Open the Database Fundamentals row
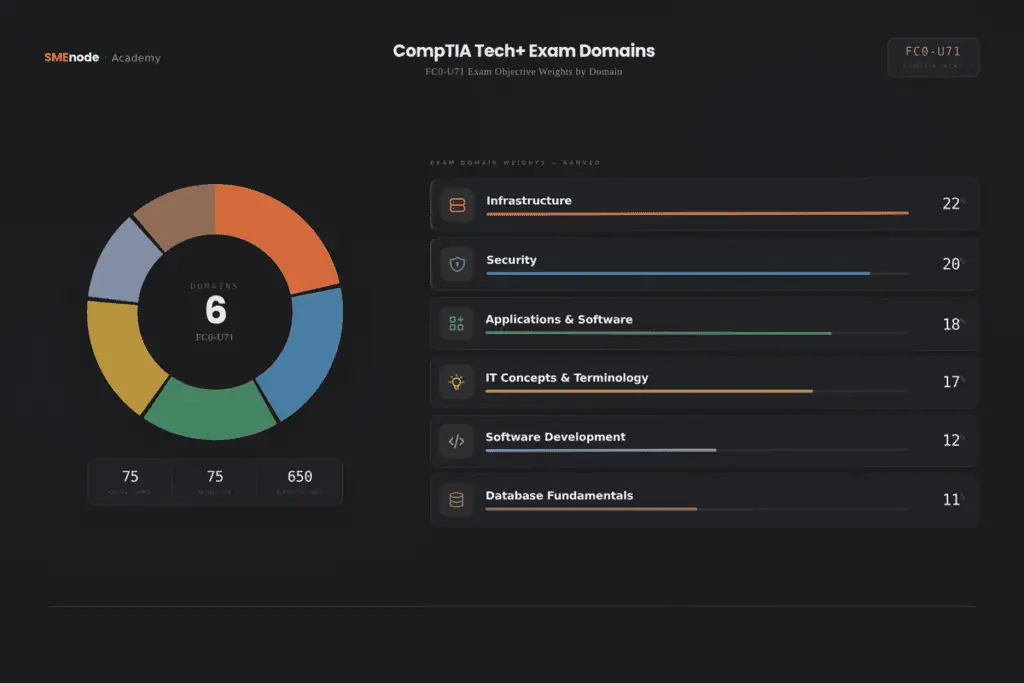This screenshot has height=683, width=1024. point(704,499)
